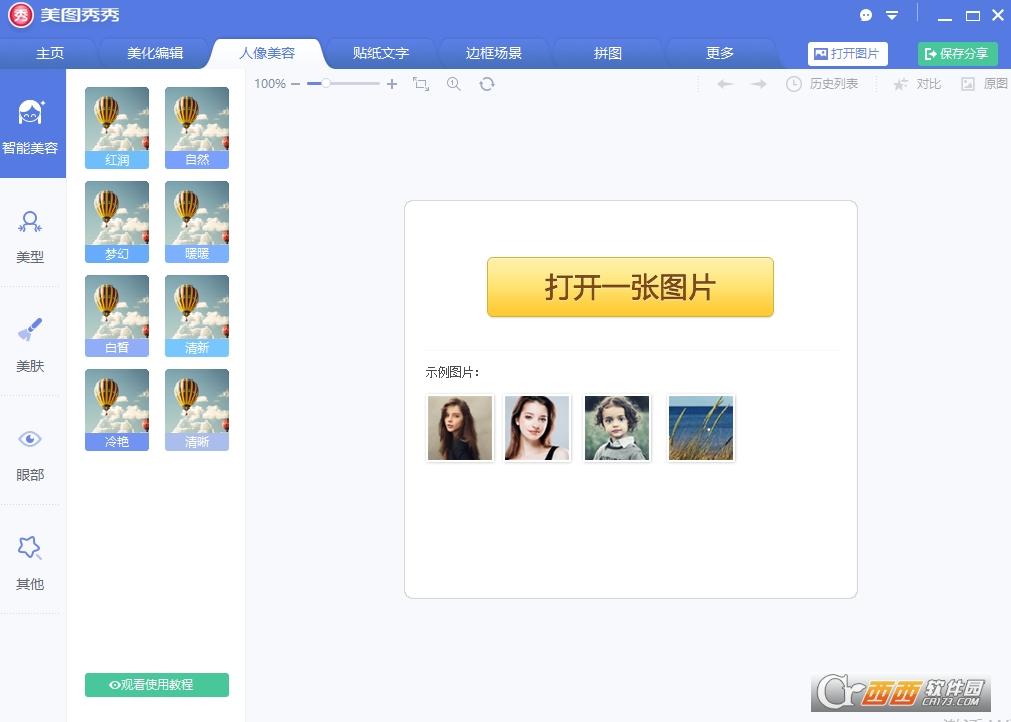Click the 观看使用教程 button
1011x722 pixels.
[x=157, y=685]
